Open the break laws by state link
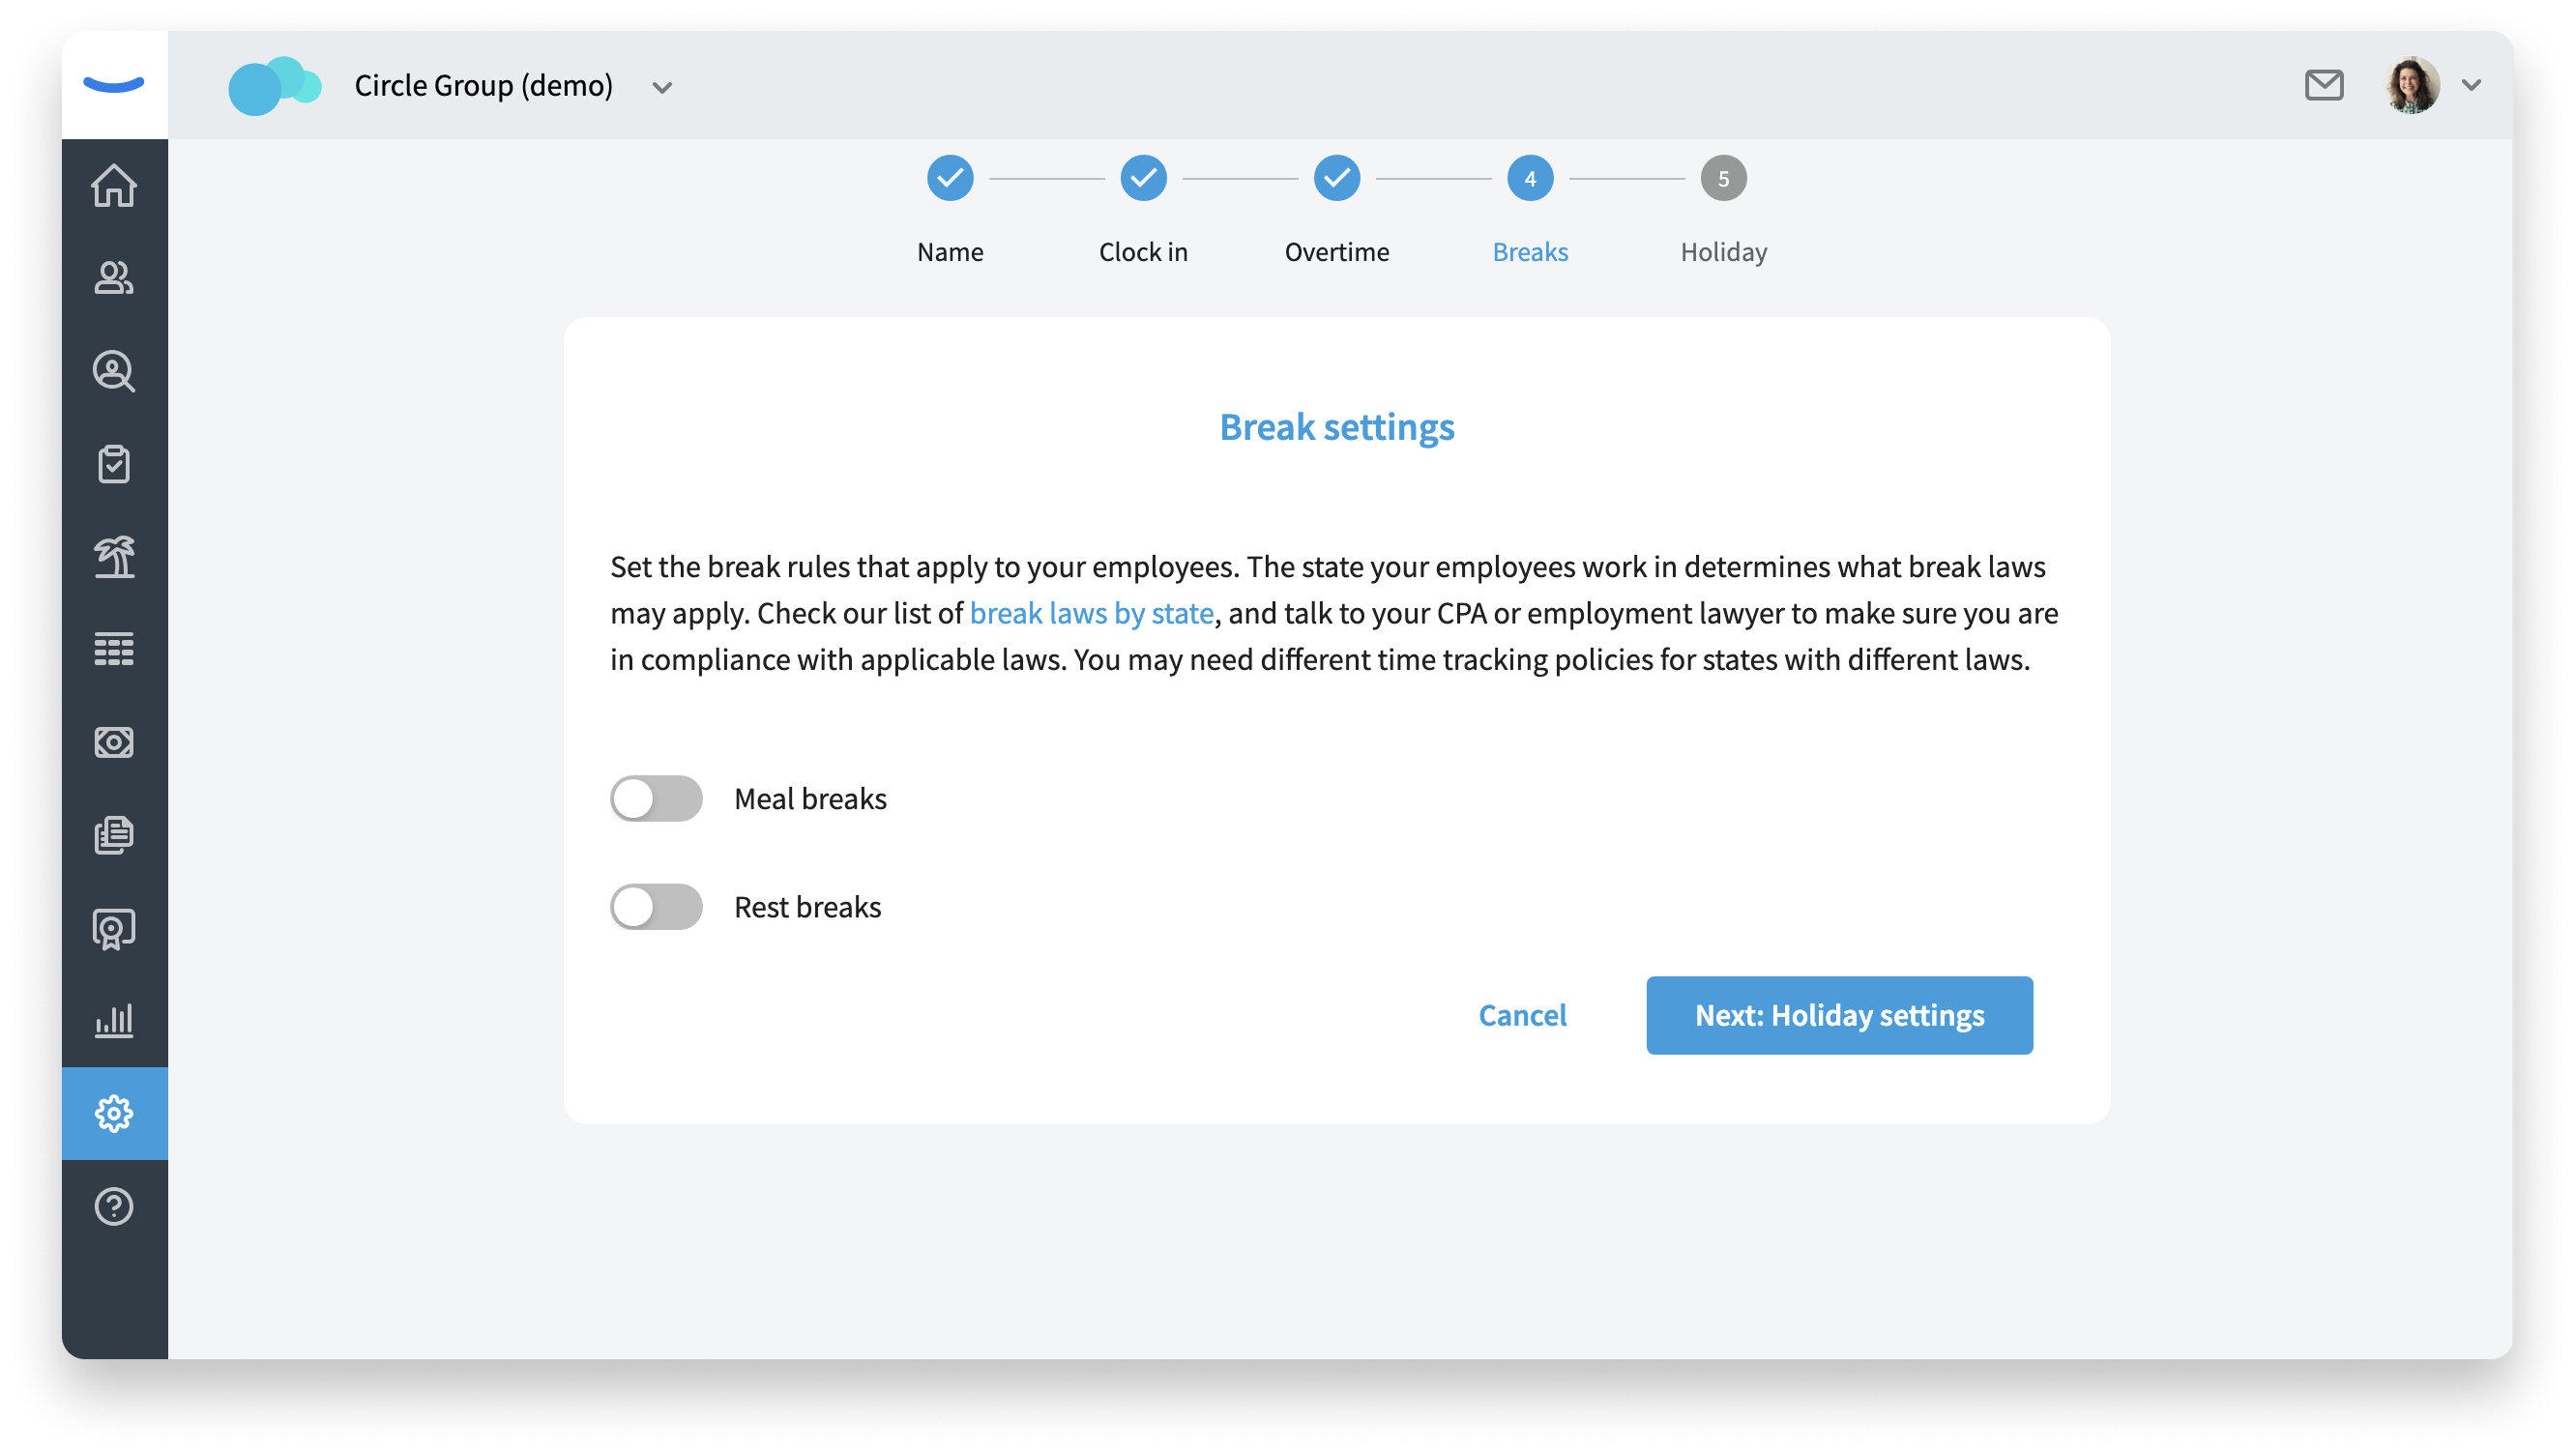2576x1452 pixels. pos(1091,613)
